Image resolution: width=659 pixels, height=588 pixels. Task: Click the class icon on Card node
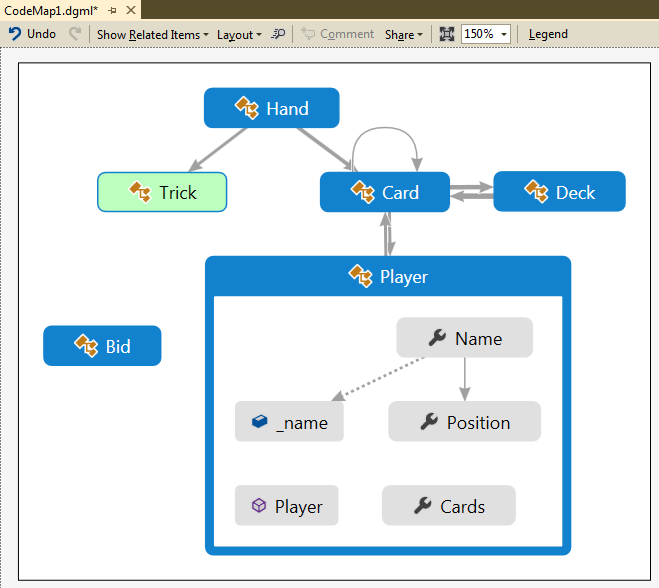363,192
